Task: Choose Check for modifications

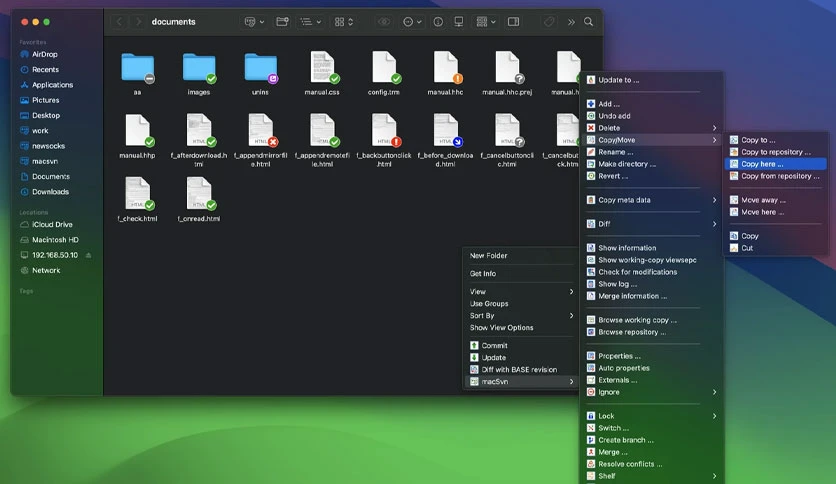Action: pyautogui.click(x=652, y=272)
